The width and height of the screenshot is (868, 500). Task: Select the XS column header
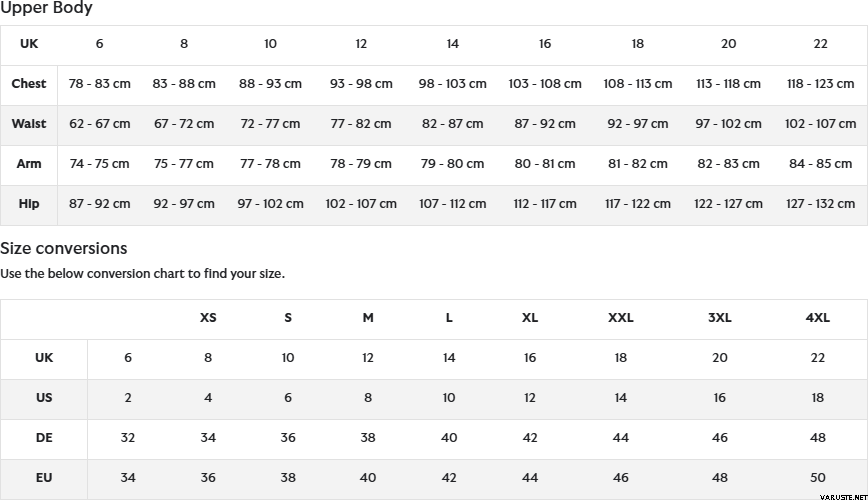pos(208,318)
